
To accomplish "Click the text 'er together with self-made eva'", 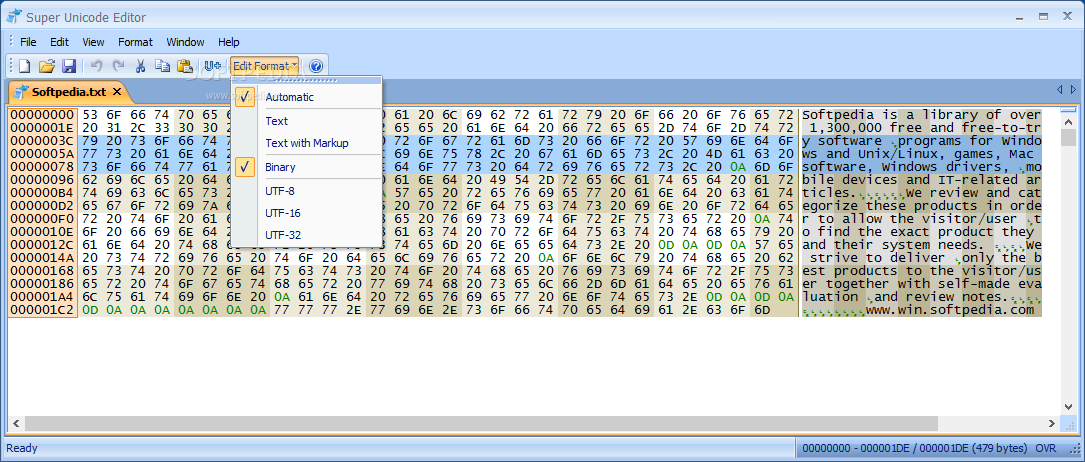I will click(x=921, y=284).
